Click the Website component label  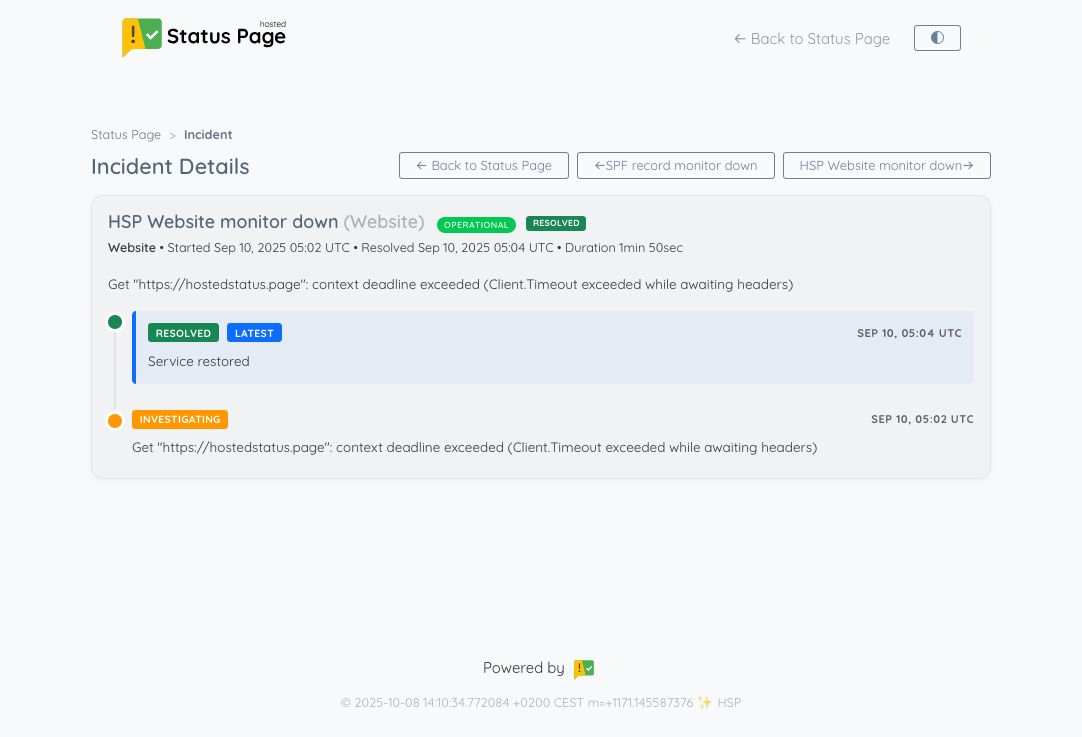point(131,247)
